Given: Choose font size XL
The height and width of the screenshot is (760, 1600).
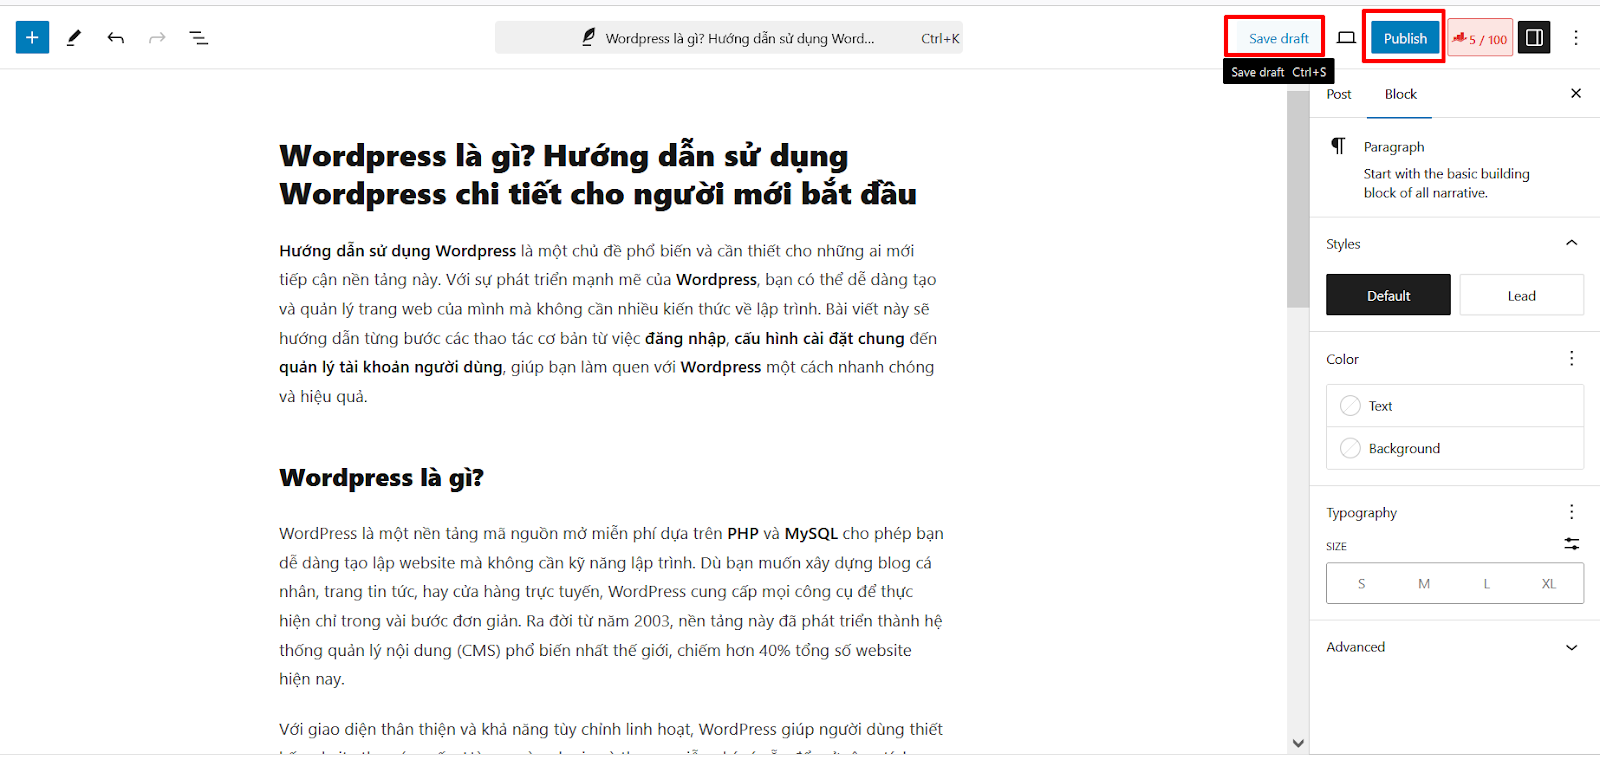Looking at the screenshot, I should (1548, 583).
